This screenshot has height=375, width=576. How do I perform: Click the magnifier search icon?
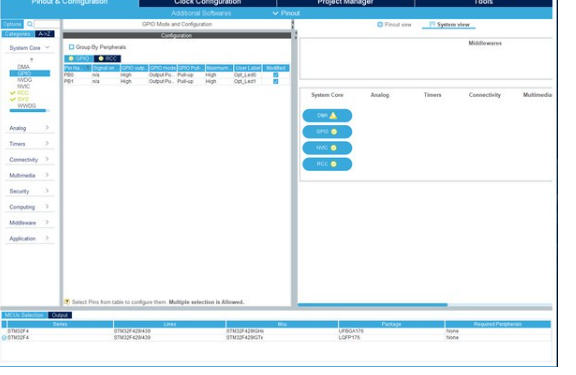[30, 24]
